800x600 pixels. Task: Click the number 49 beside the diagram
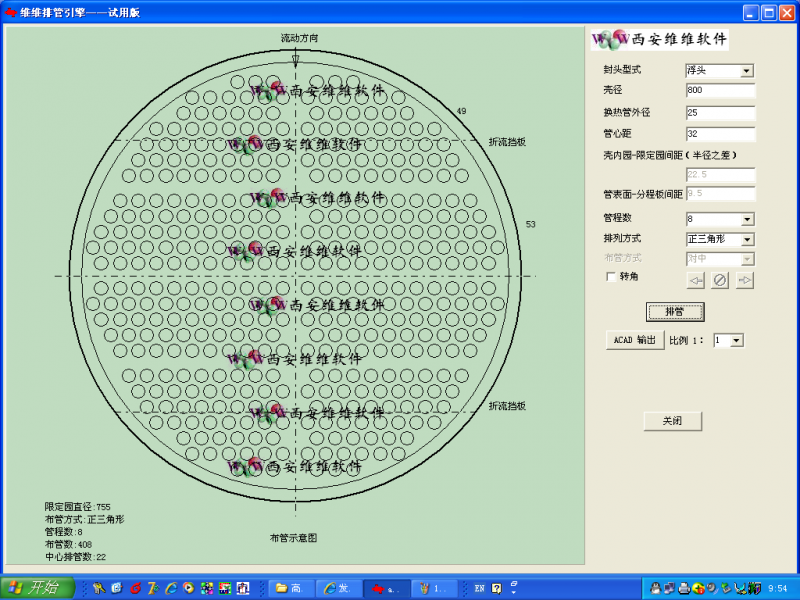pyautogui.click(x=461, y=111)
